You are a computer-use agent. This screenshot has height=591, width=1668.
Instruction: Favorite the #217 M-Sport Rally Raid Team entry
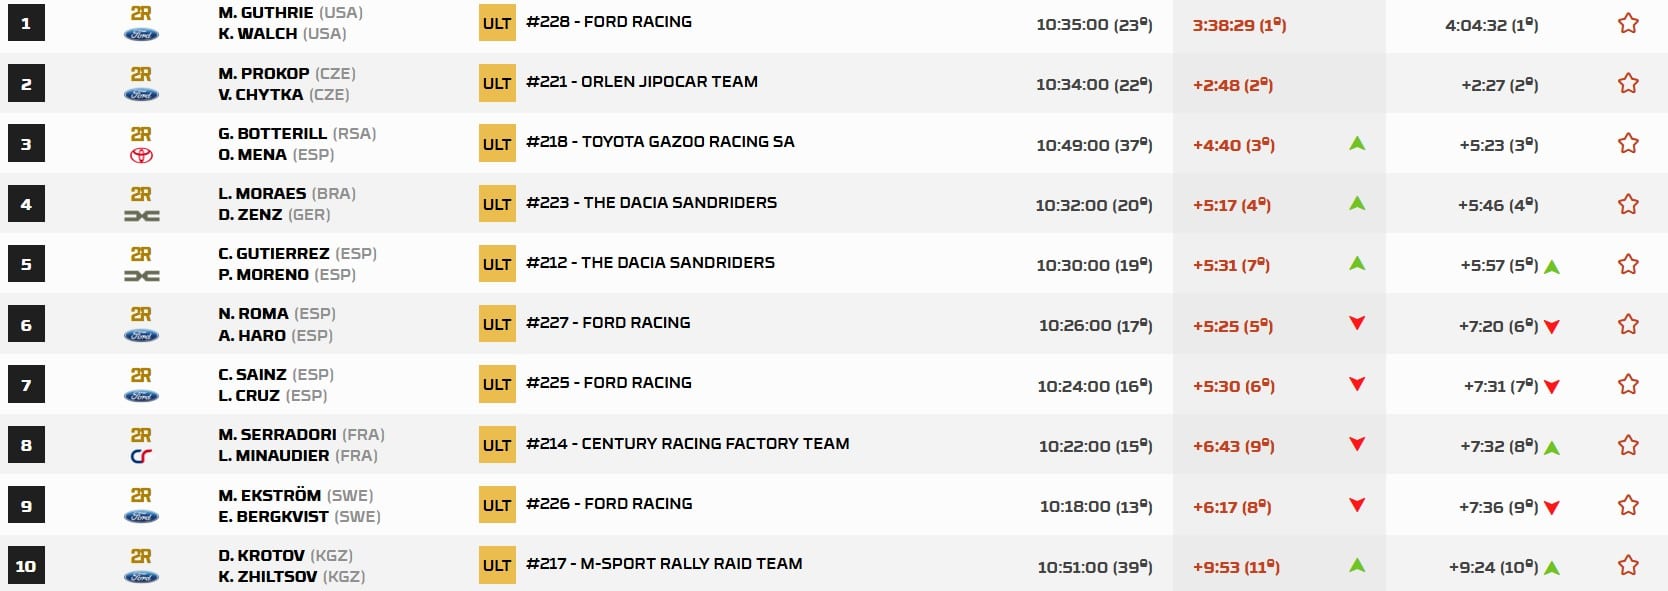tap(1628, 565)
